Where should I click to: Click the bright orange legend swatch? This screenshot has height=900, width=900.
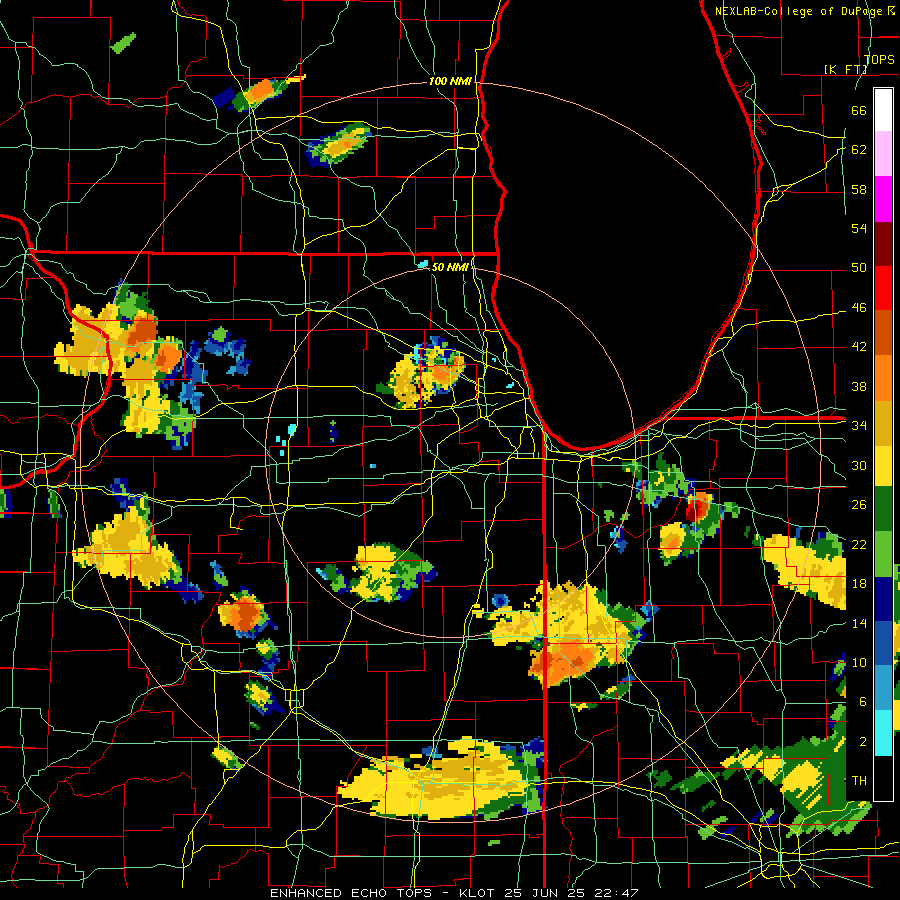(x=883, y=377)
